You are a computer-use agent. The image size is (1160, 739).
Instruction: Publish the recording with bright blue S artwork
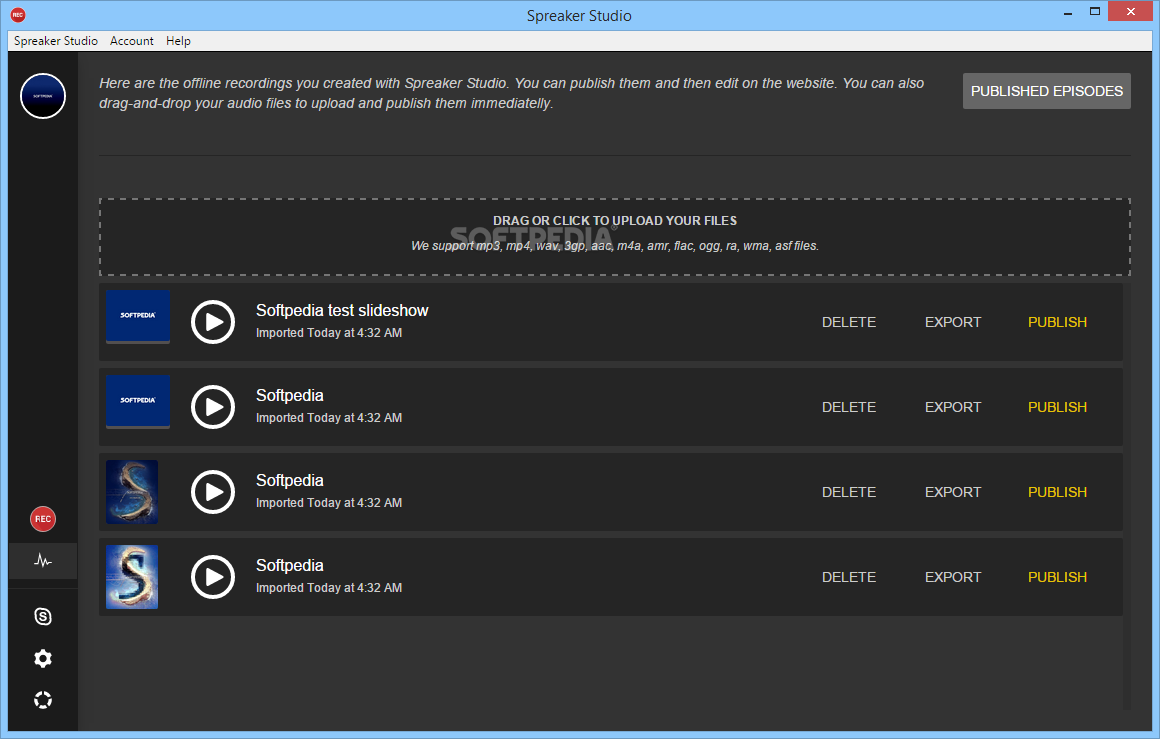[x=1057, y=578]
